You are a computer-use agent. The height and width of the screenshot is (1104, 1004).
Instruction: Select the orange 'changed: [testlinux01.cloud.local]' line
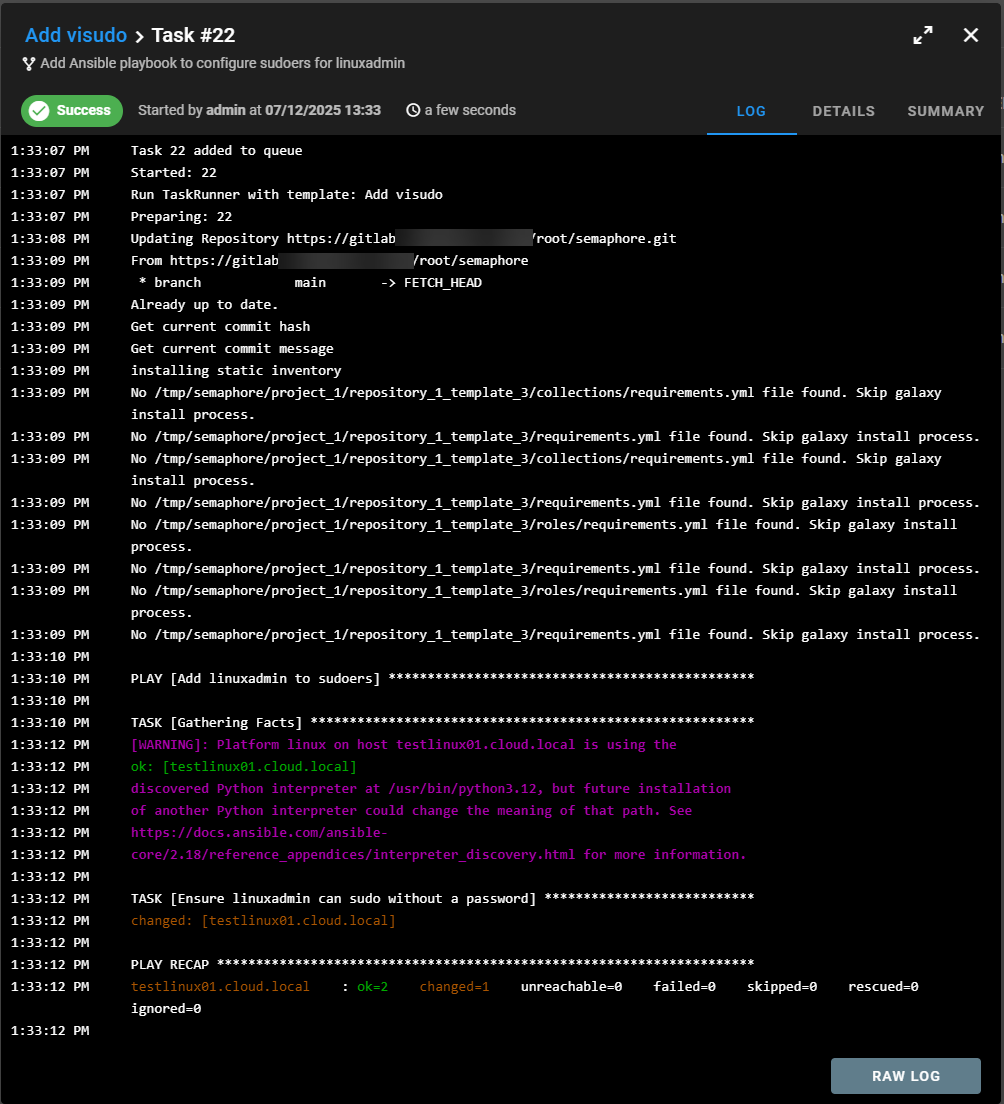[263, 920]
